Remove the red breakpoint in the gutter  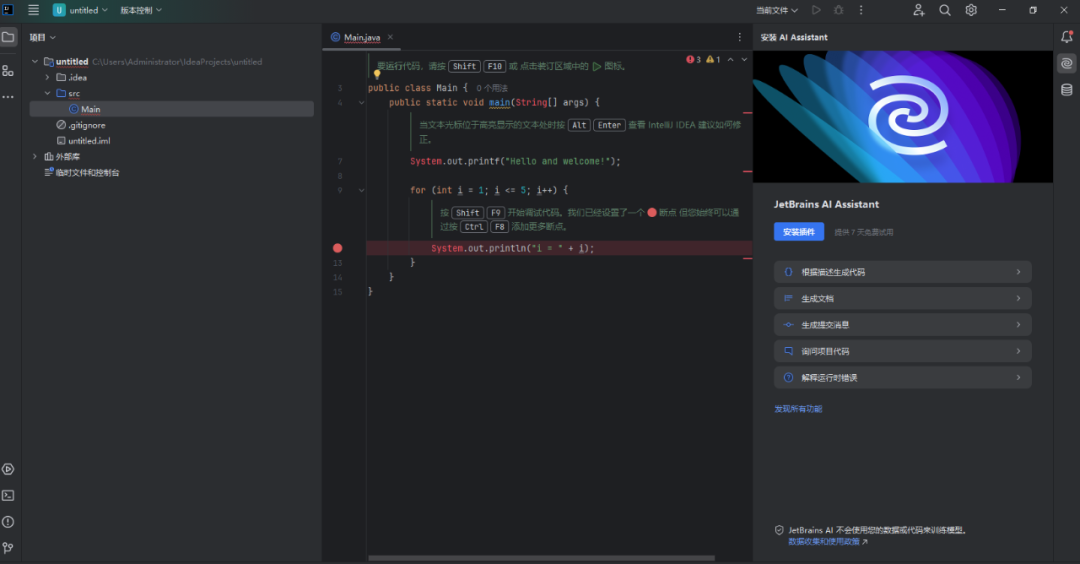[x=337, y=248]
